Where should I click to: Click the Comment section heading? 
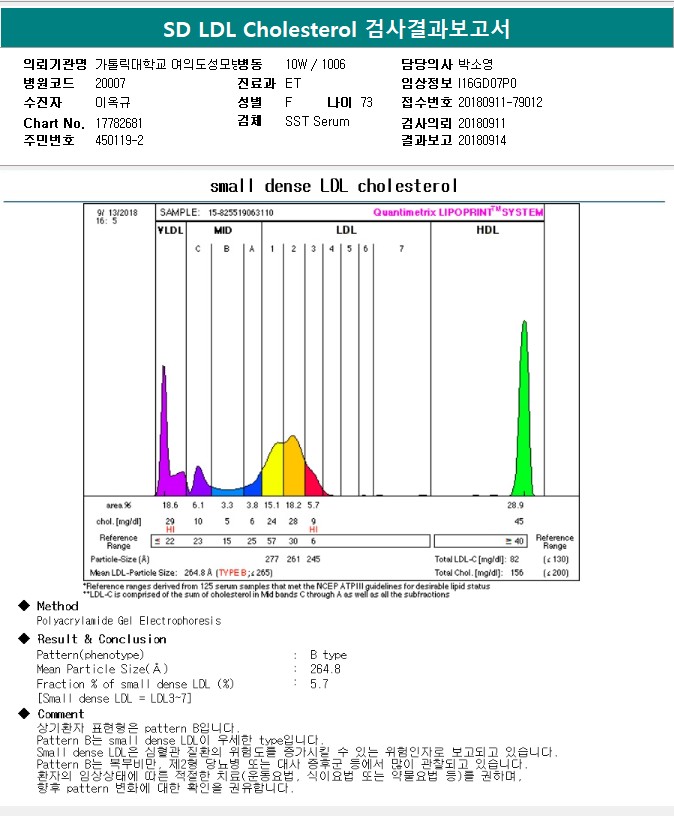(60, 714)
